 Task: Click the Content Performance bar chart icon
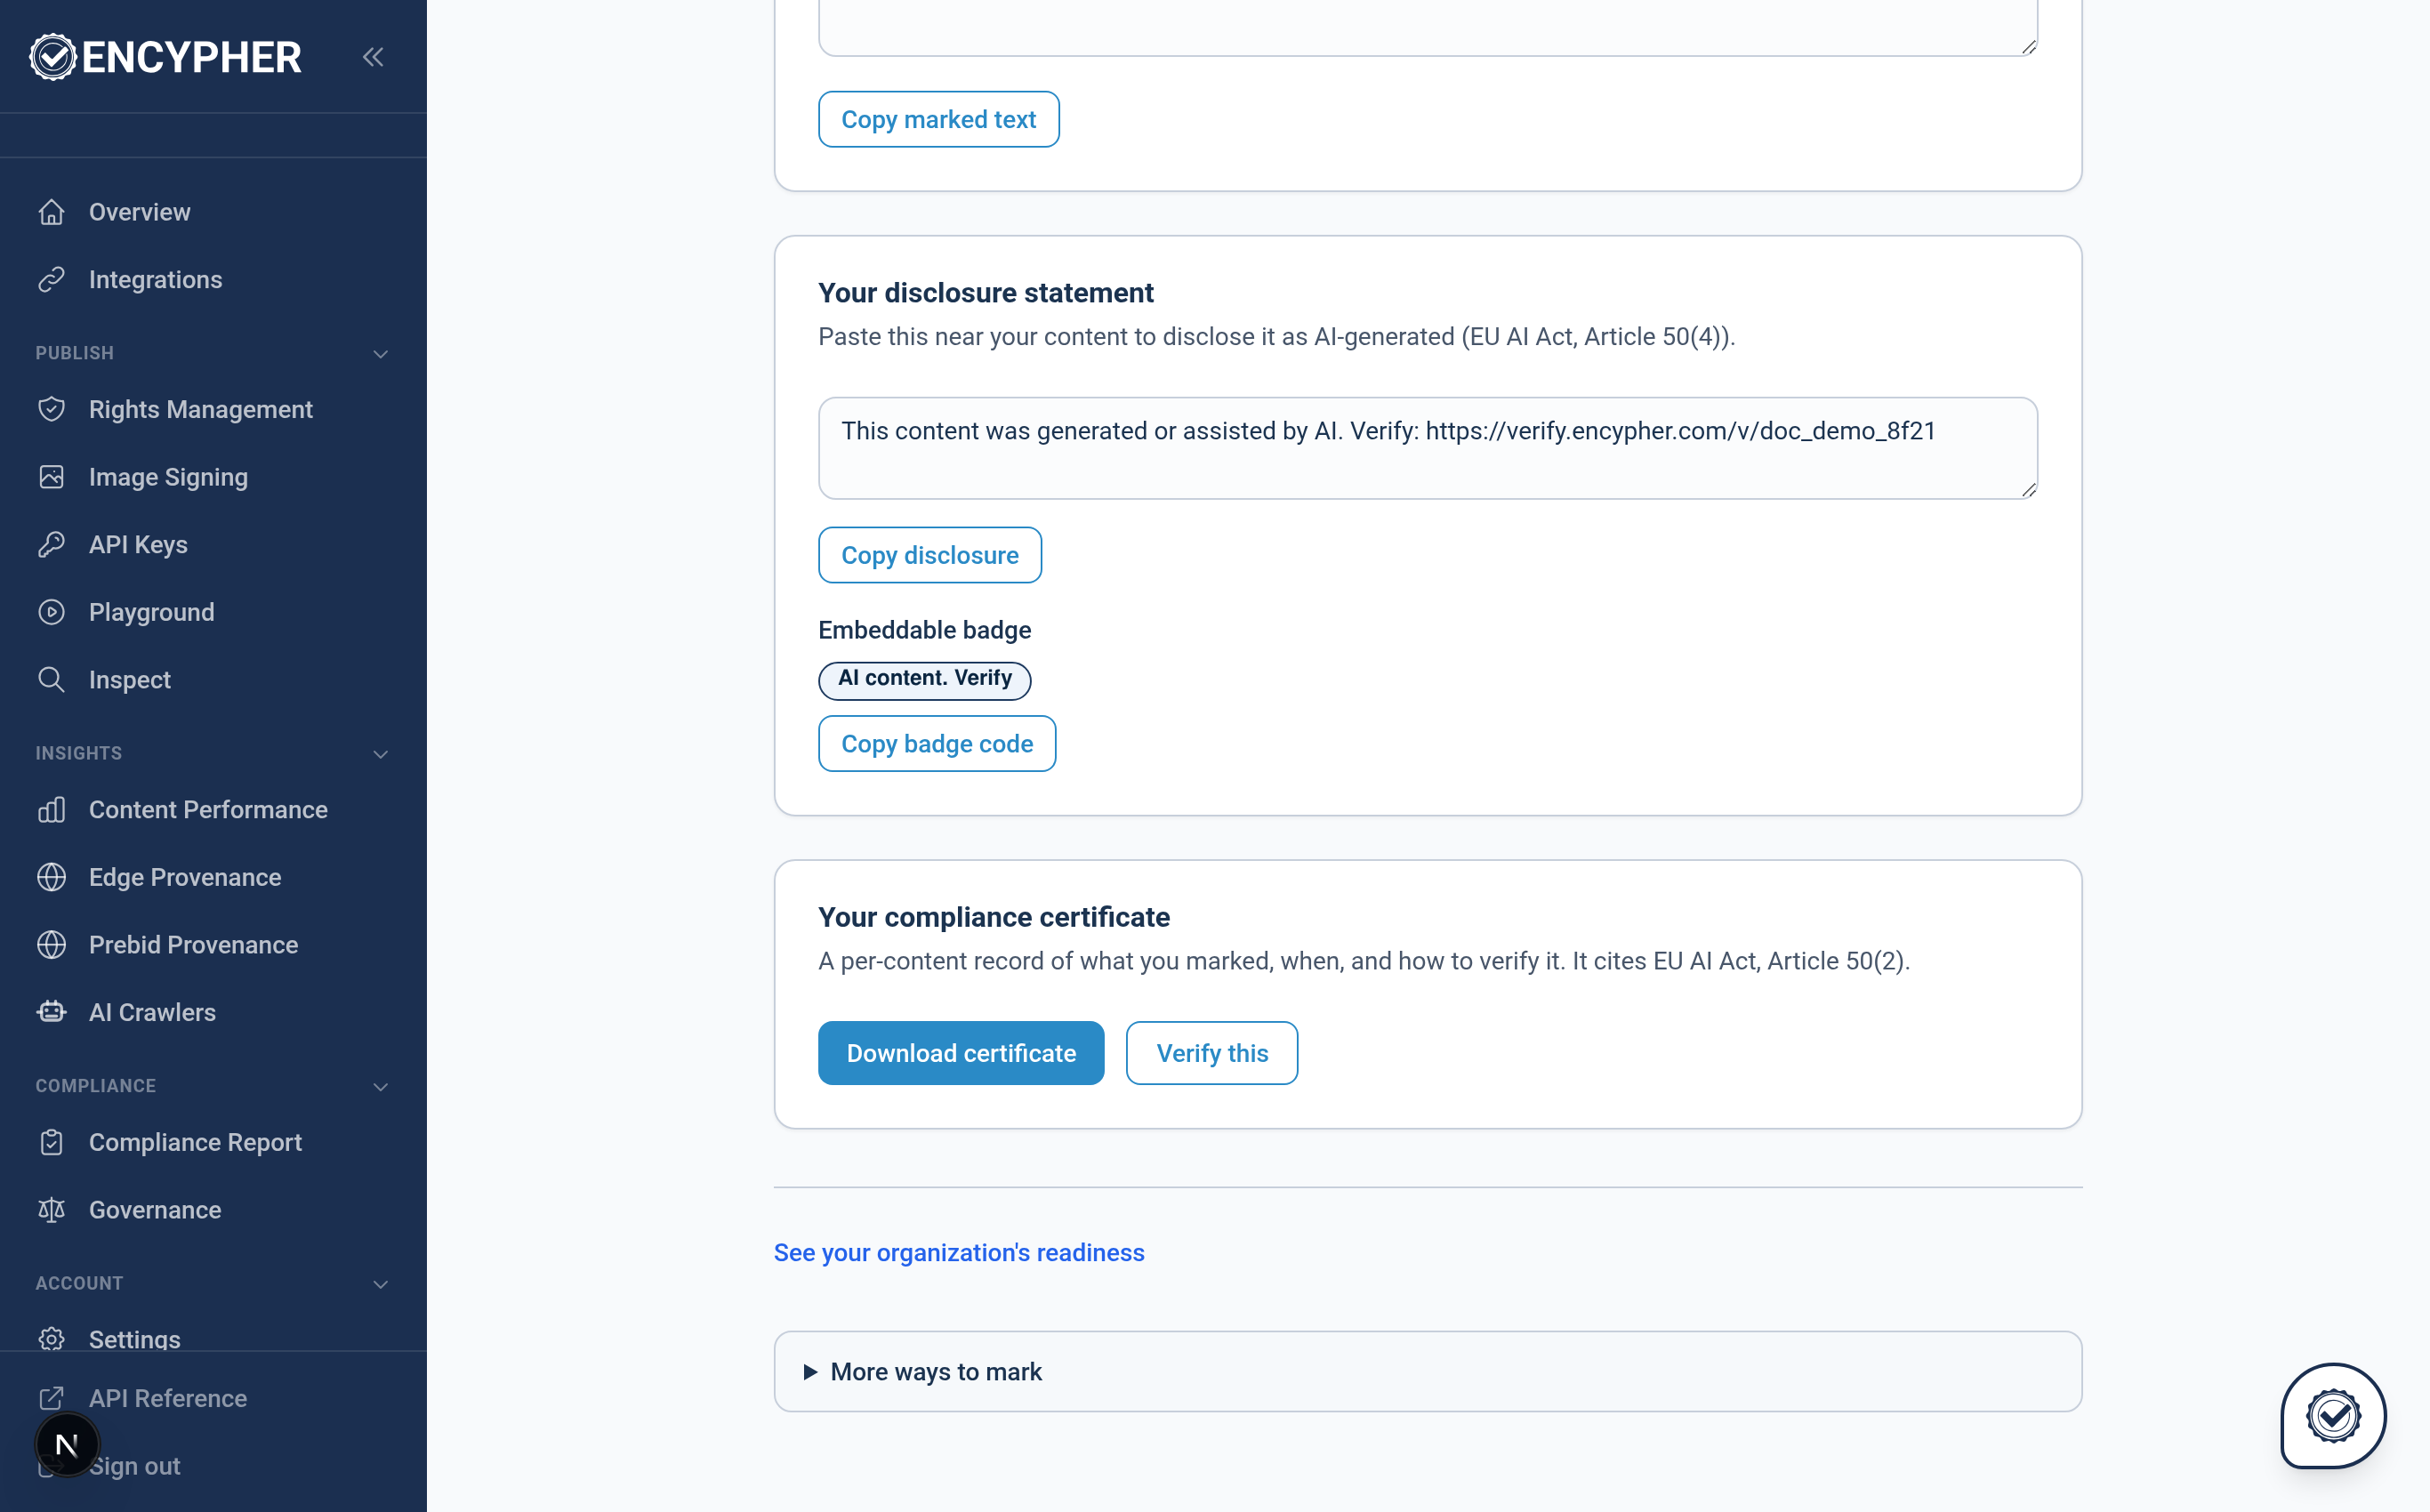coord(52,809)
